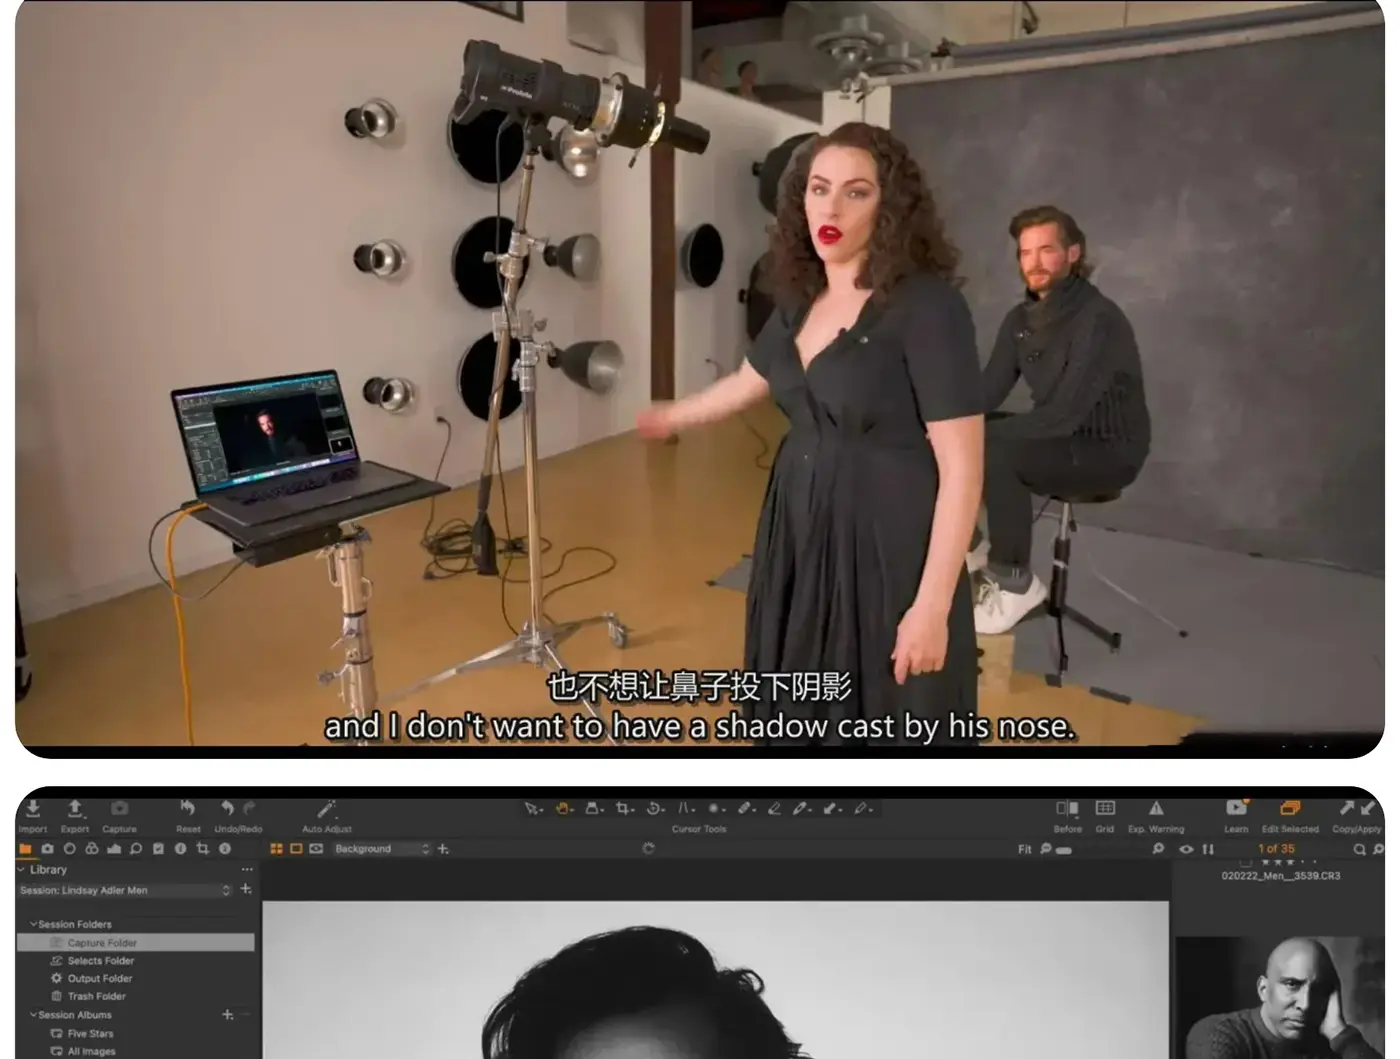1400x1059 pixels.
Task: Click the Undo arrow
Action: 228,808
